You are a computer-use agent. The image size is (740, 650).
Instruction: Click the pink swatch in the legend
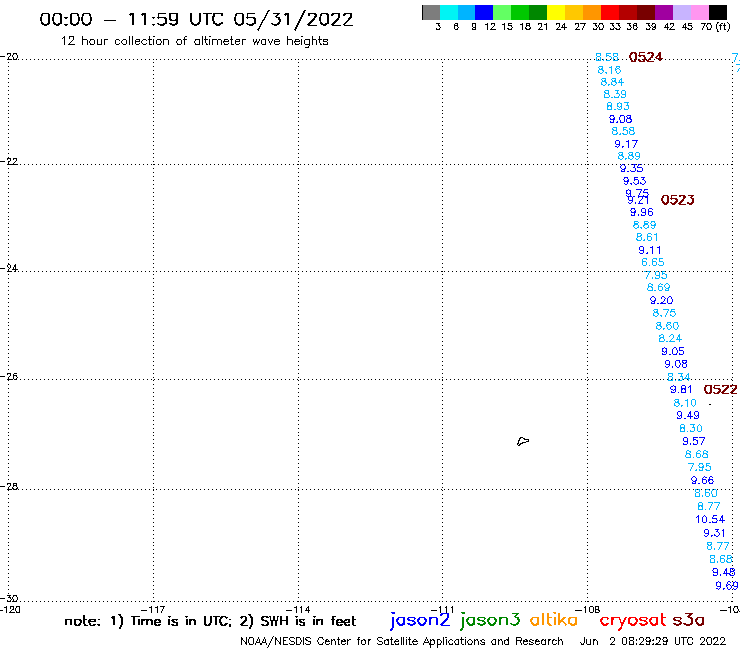point(699,12)
